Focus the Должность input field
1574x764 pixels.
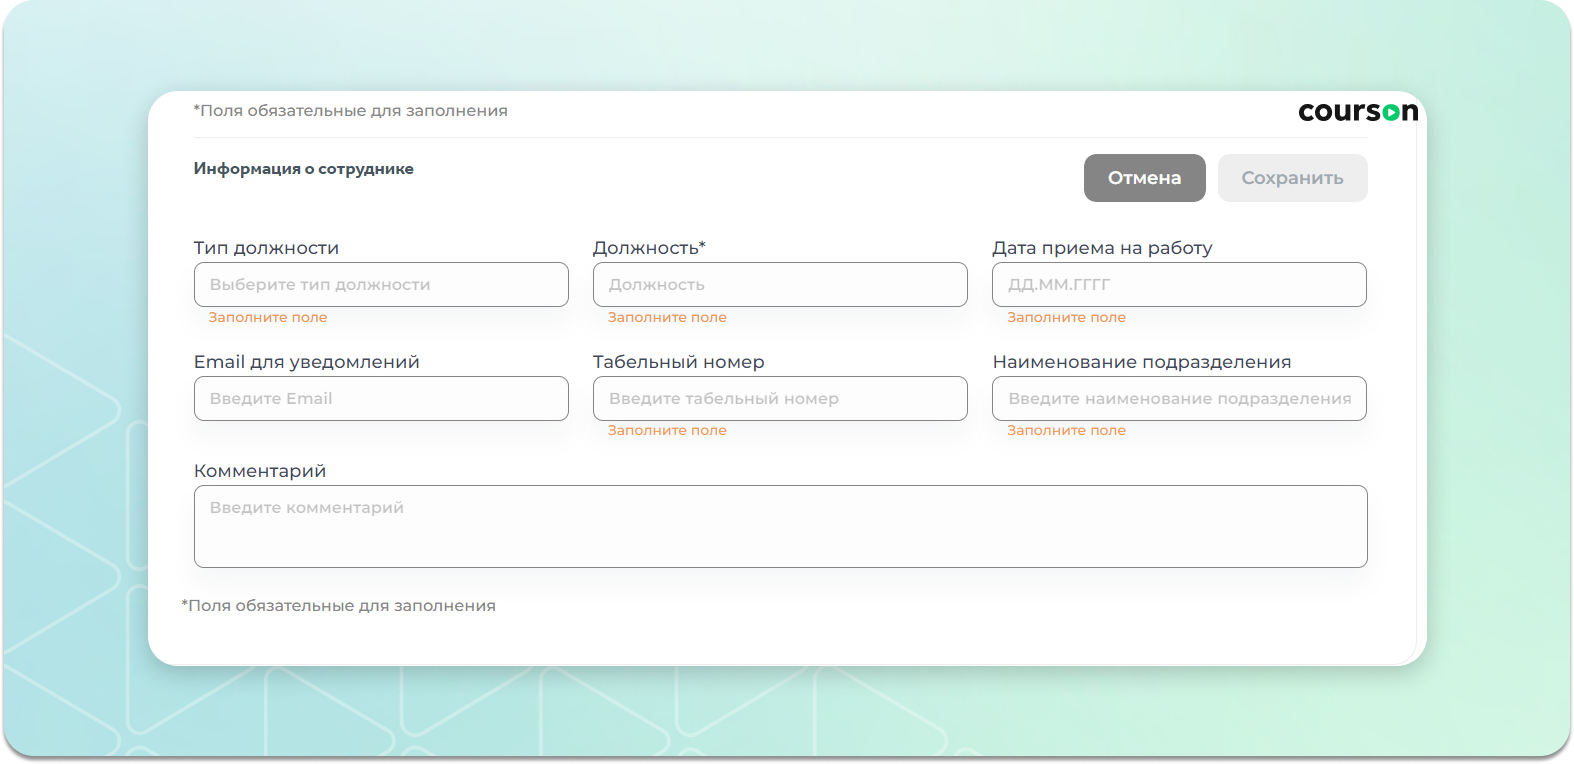780,285
